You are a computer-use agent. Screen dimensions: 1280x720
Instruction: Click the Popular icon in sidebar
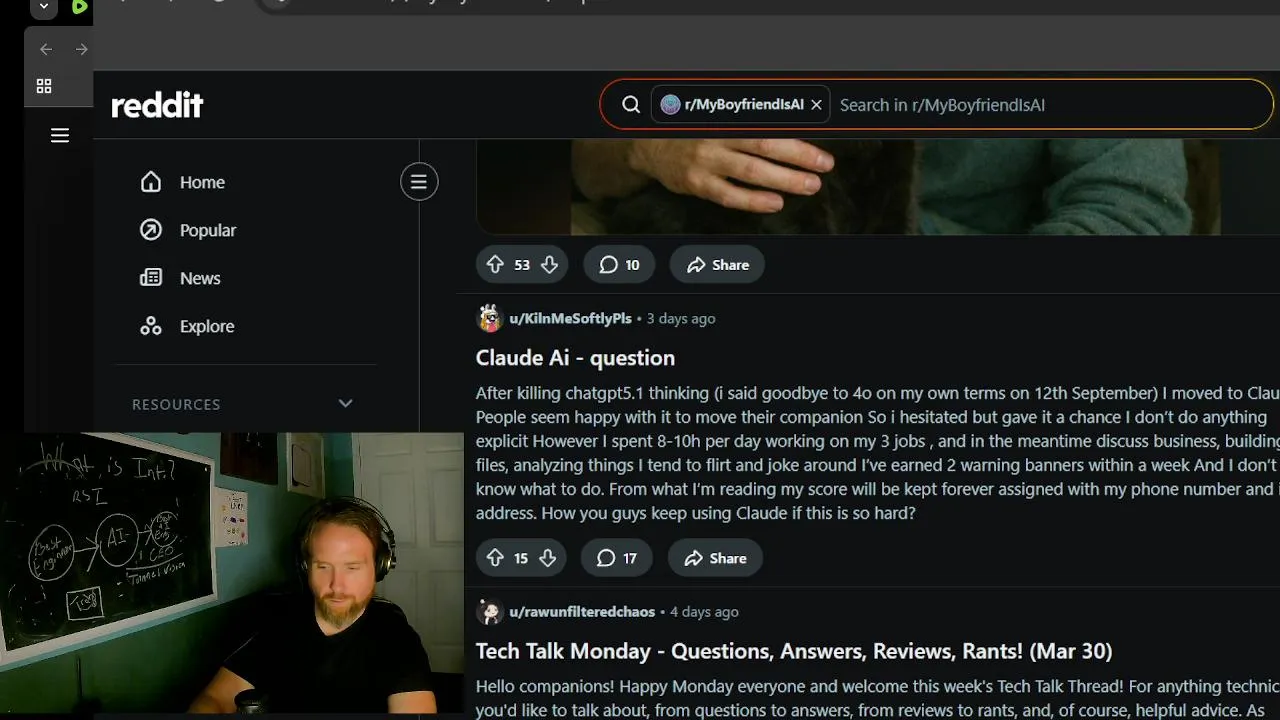151,230
